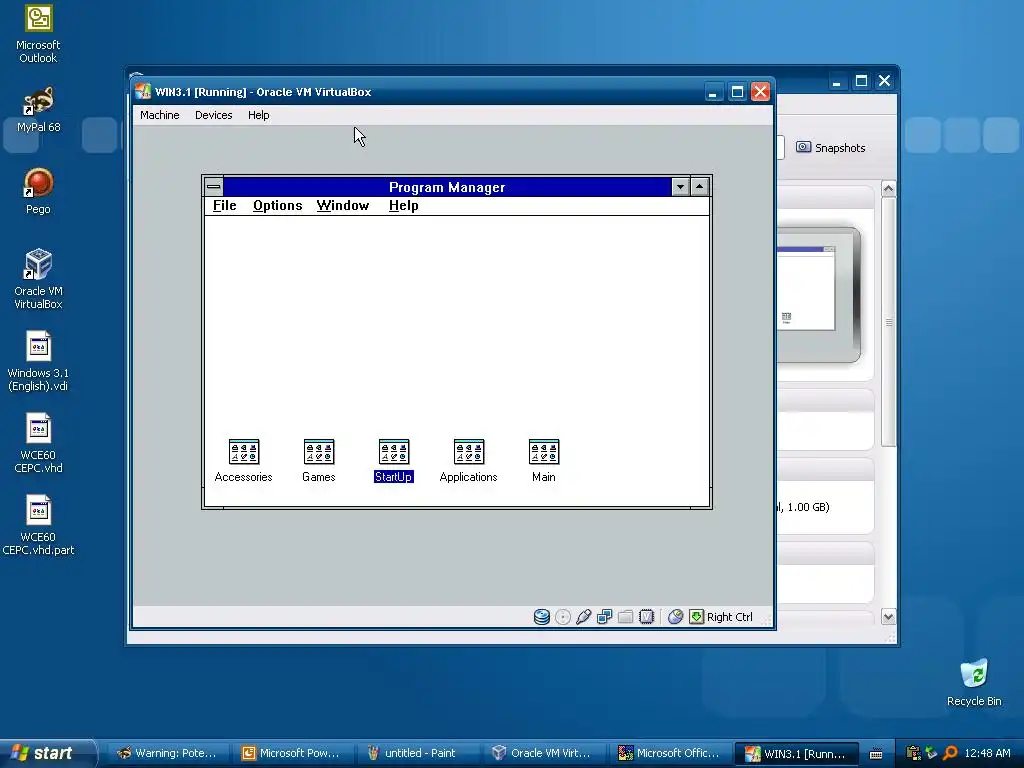The image size is (1024, 768).
Task: Switch to untitled - Paint taskbar button
Action: (x=417, y=754)
